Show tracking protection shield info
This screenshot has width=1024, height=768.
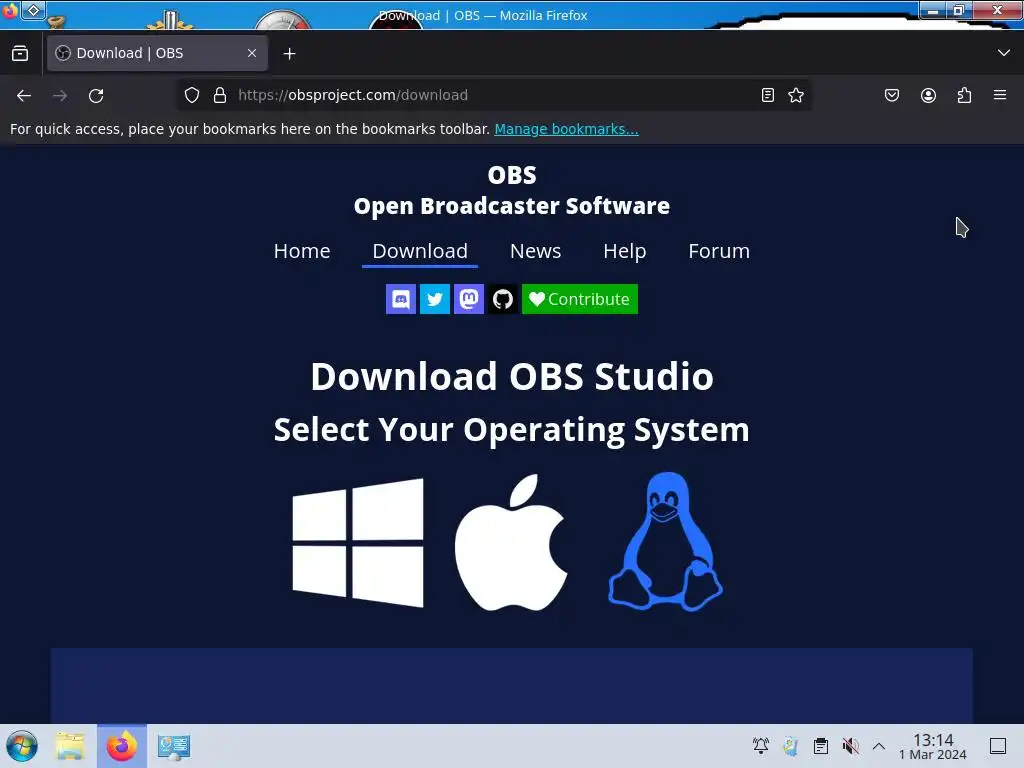click(x=191, y=95)
